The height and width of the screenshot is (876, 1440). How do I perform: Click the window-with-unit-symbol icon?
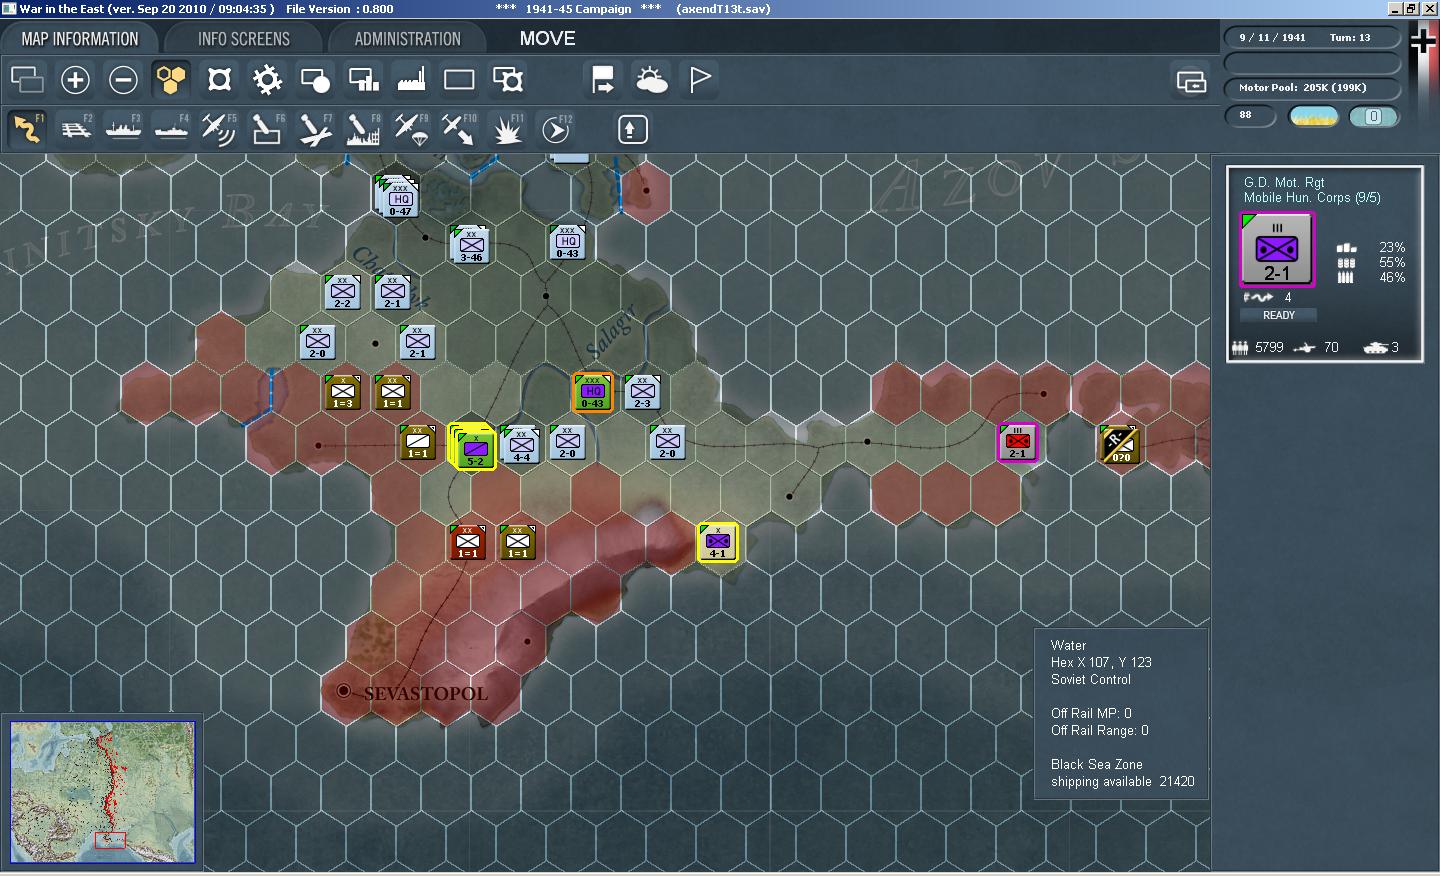click(x=507, y=80)
